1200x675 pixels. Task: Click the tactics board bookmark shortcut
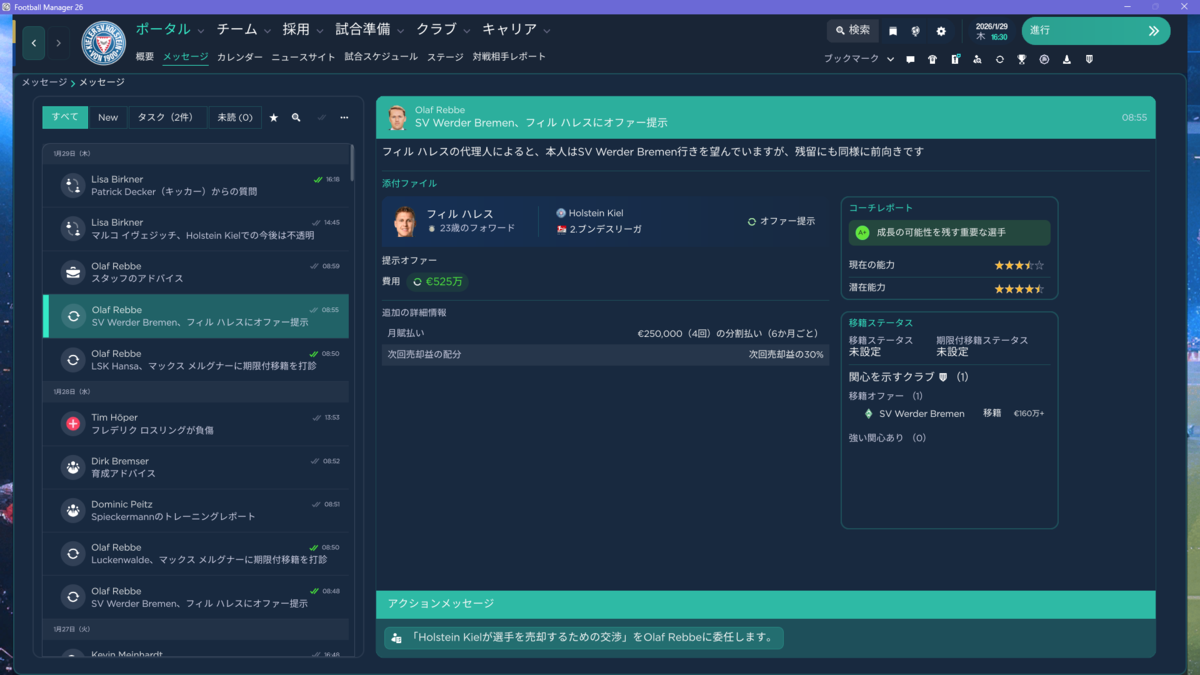(x=955, y=59)
